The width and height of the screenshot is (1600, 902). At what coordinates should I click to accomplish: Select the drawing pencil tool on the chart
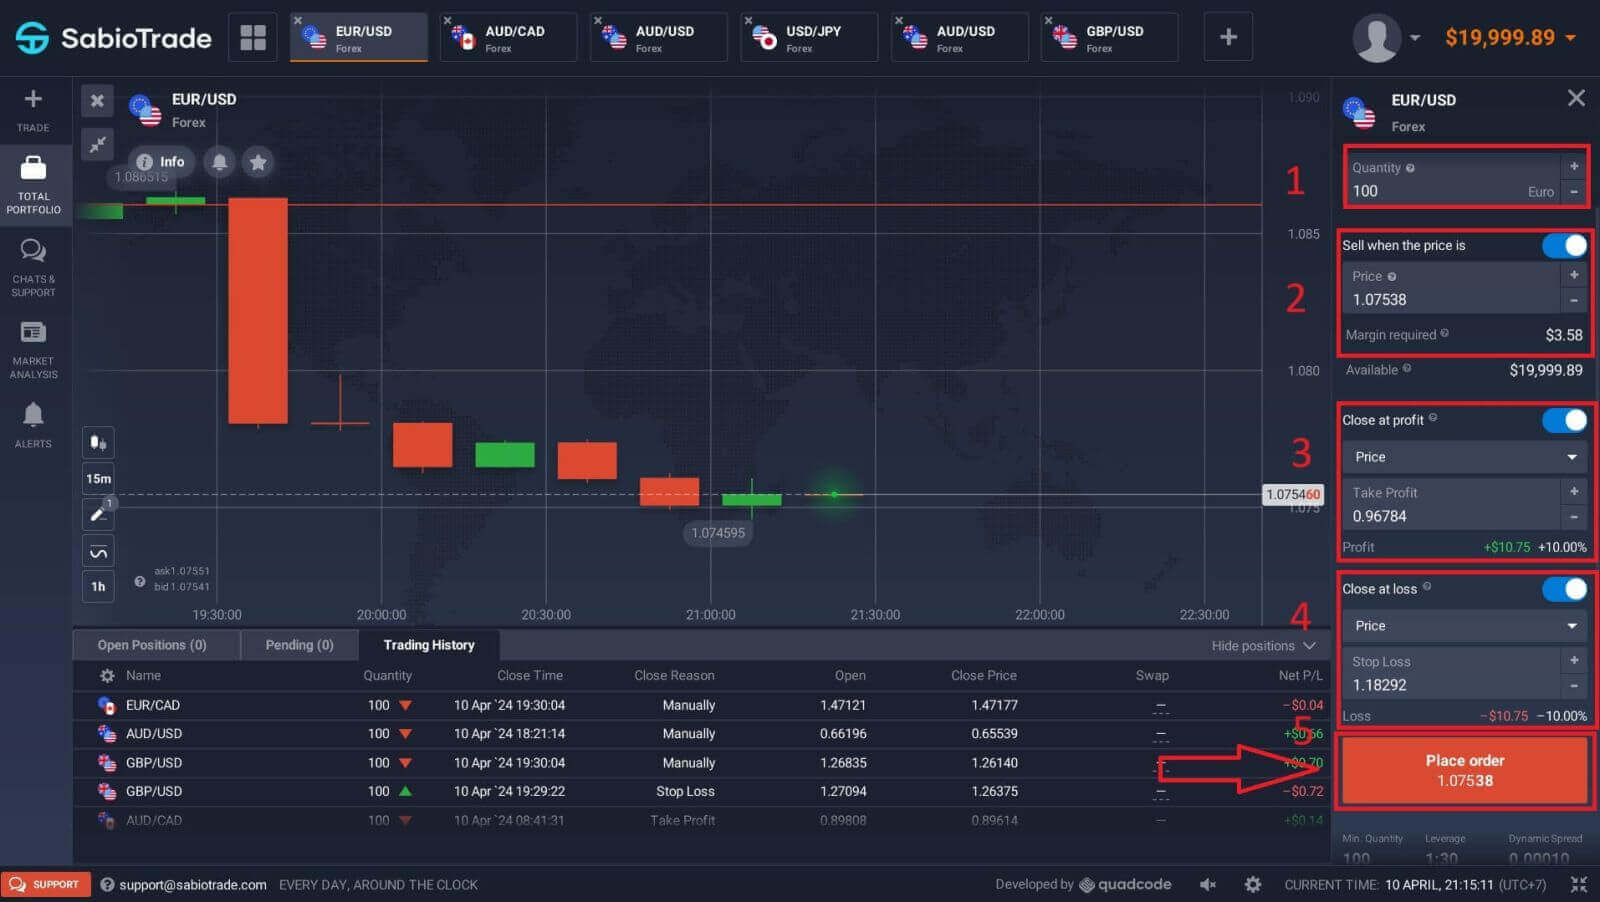click(97, 514)
